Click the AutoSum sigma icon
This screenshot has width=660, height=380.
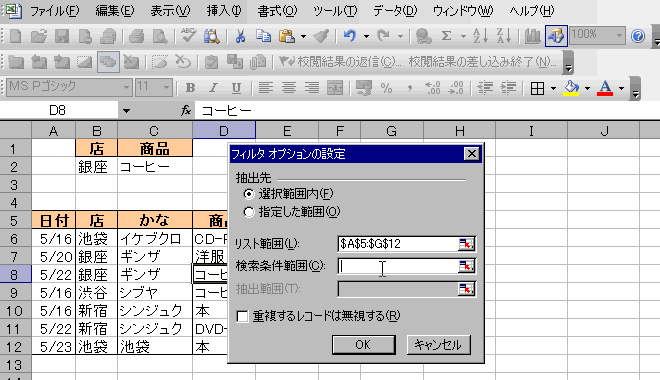[x=447, y=36]
